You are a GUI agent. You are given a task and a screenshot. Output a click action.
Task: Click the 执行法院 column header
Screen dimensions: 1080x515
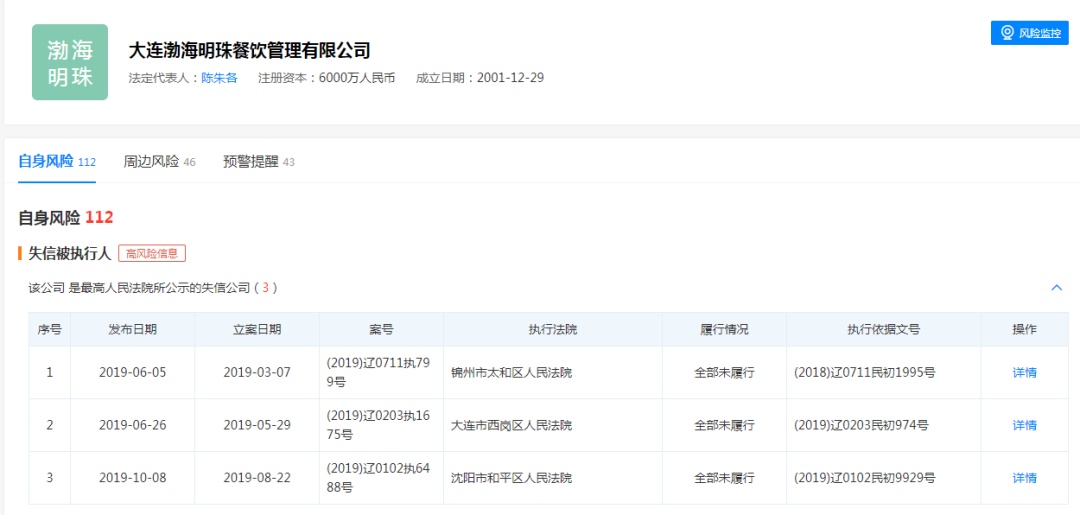[x=553, y=330]
